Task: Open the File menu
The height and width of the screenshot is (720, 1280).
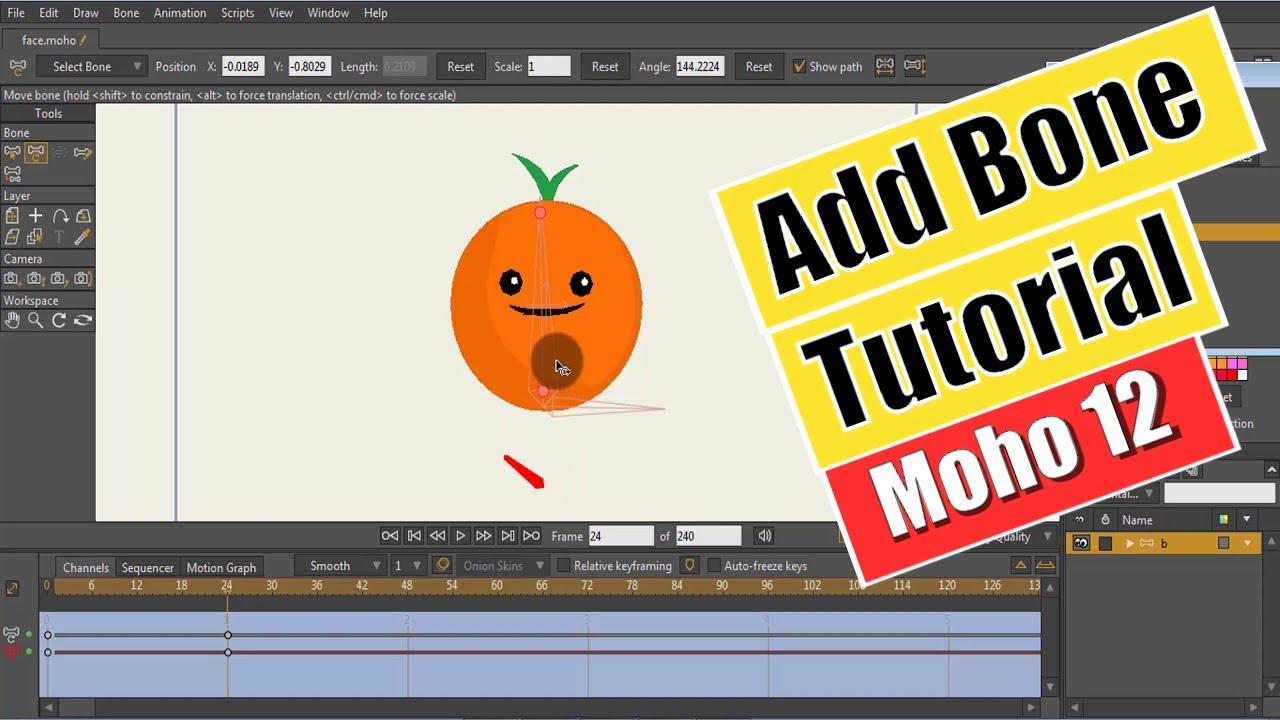Action: point(16,13)
